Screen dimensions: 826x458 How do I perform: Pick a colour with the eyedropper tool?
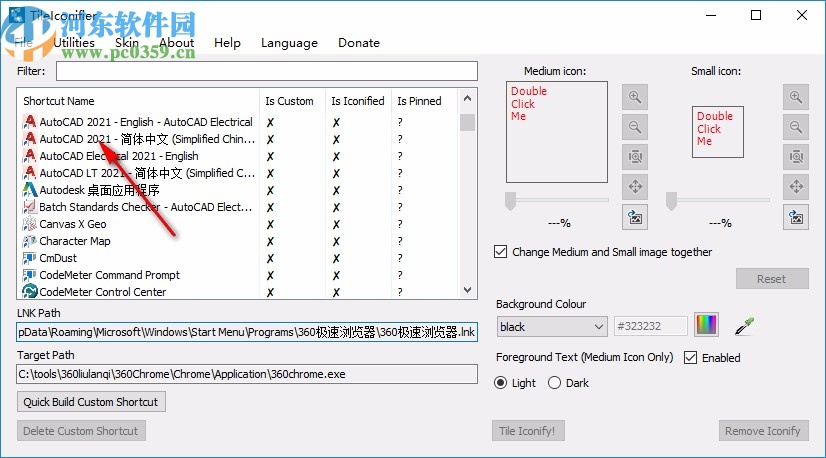744,326
